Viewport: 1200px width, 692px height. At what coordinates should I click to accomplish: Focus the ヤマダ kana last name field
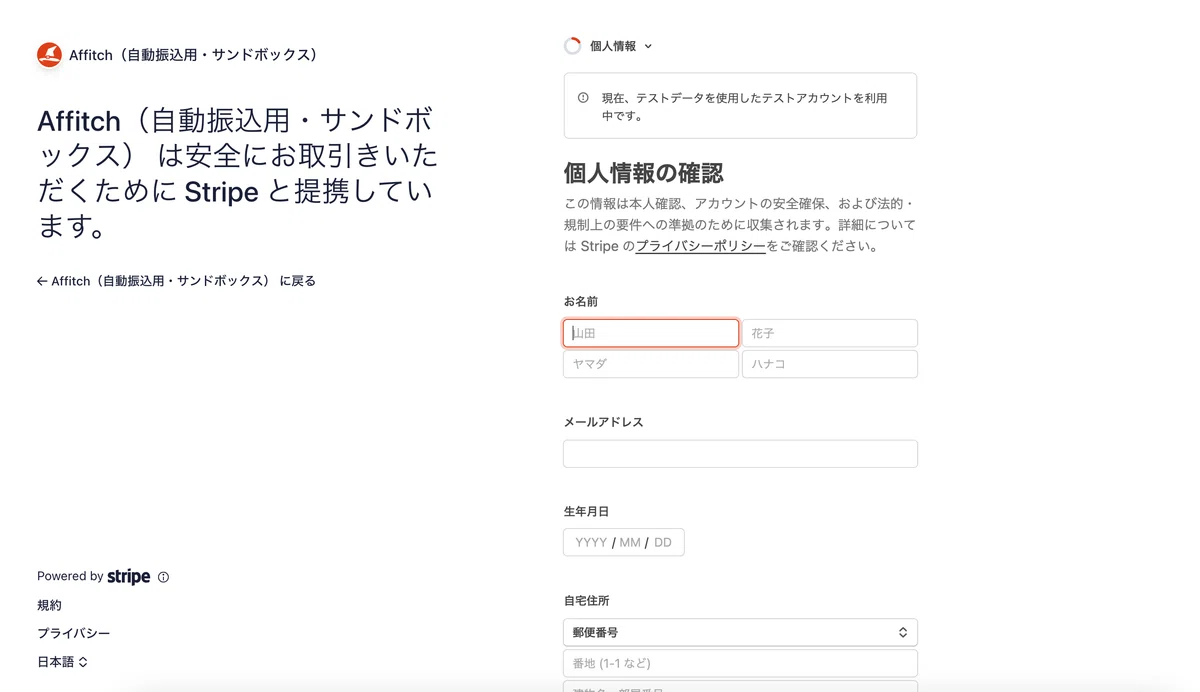point(651,364)
